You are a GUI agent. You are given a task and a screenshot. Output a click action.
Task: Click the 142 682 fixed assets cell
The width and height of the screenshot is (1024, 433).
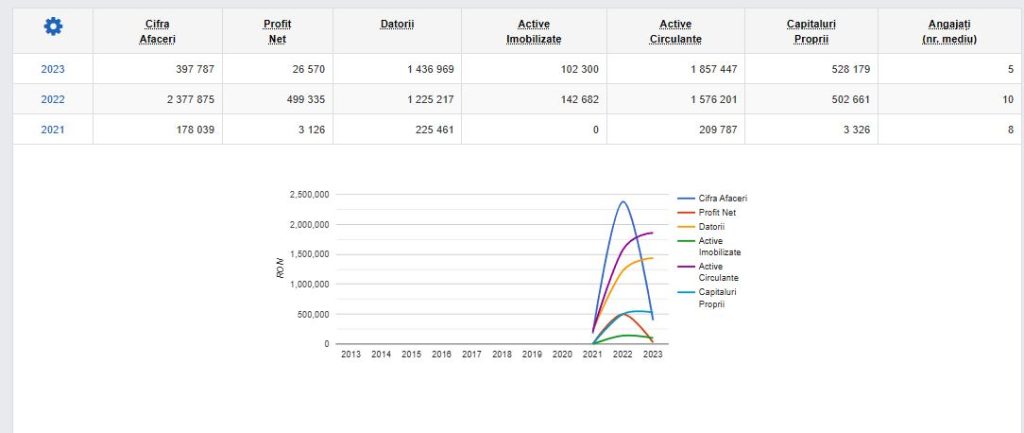coord(534,99)
